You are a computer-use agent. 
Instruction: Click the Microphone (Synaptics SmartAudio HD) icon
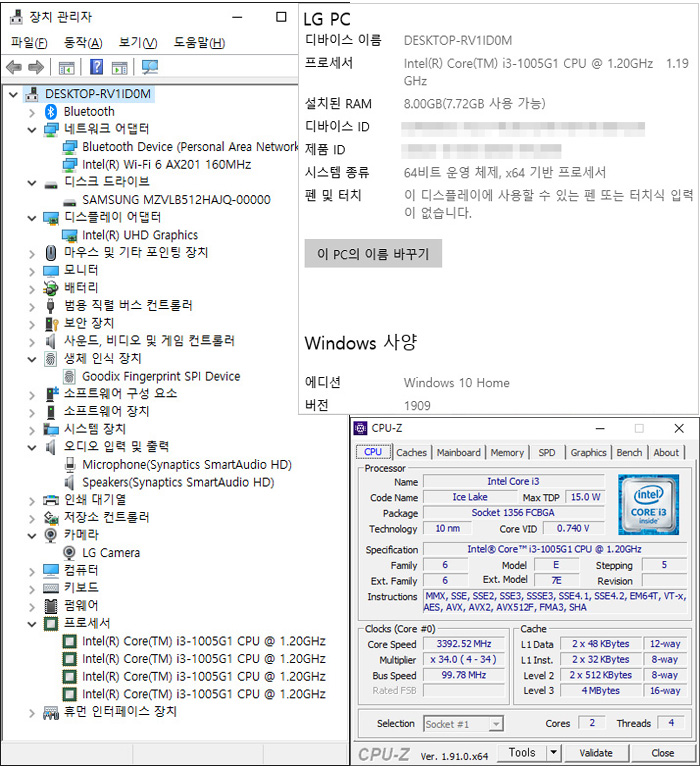[x=70, y=464]
